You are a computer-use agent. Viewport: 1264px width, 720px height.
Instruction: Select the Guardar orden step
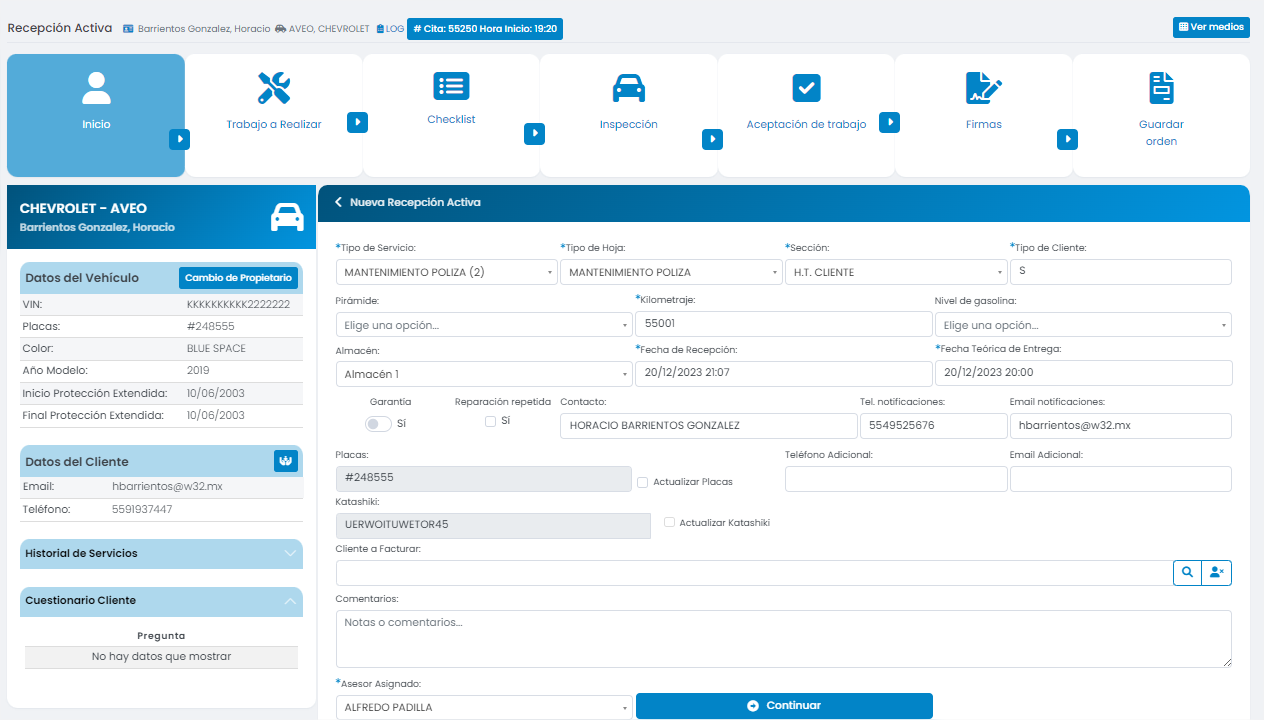1161,115
